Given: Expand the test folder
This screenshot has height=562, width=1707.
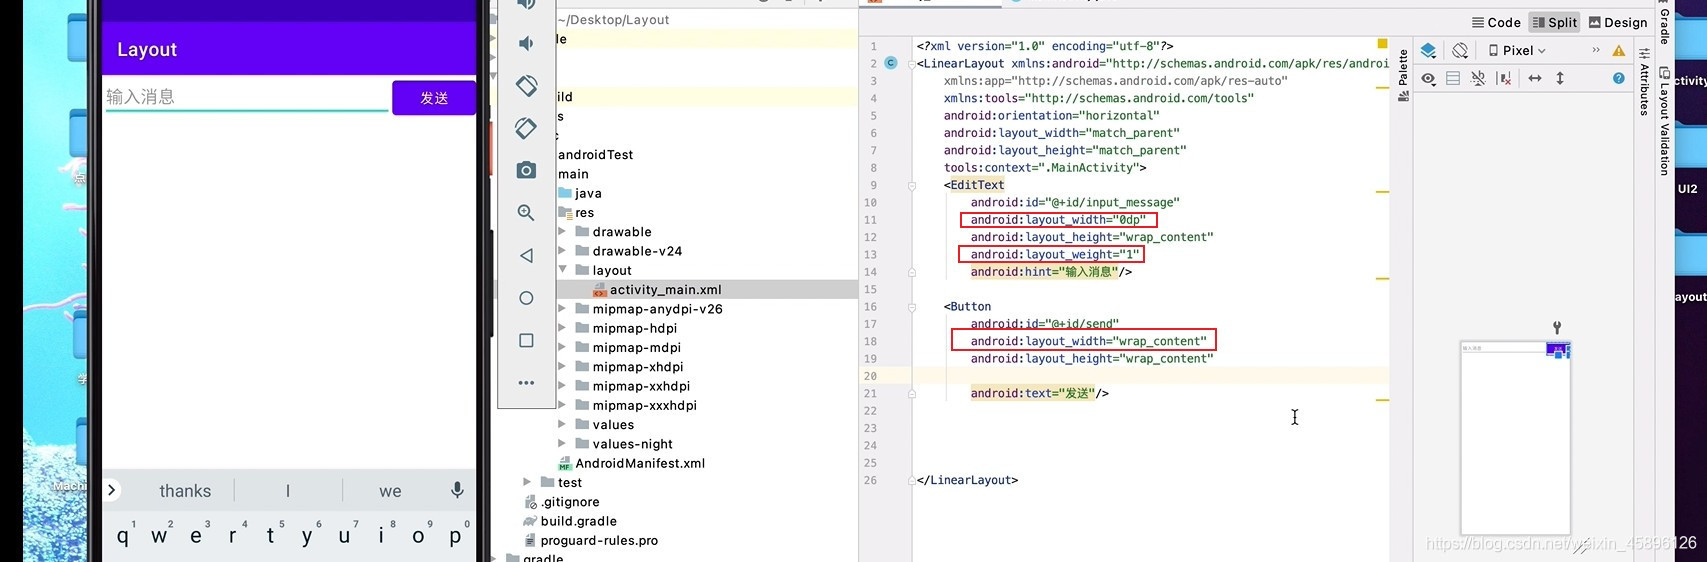Looking at the screenshot, I should click(527, 482).
